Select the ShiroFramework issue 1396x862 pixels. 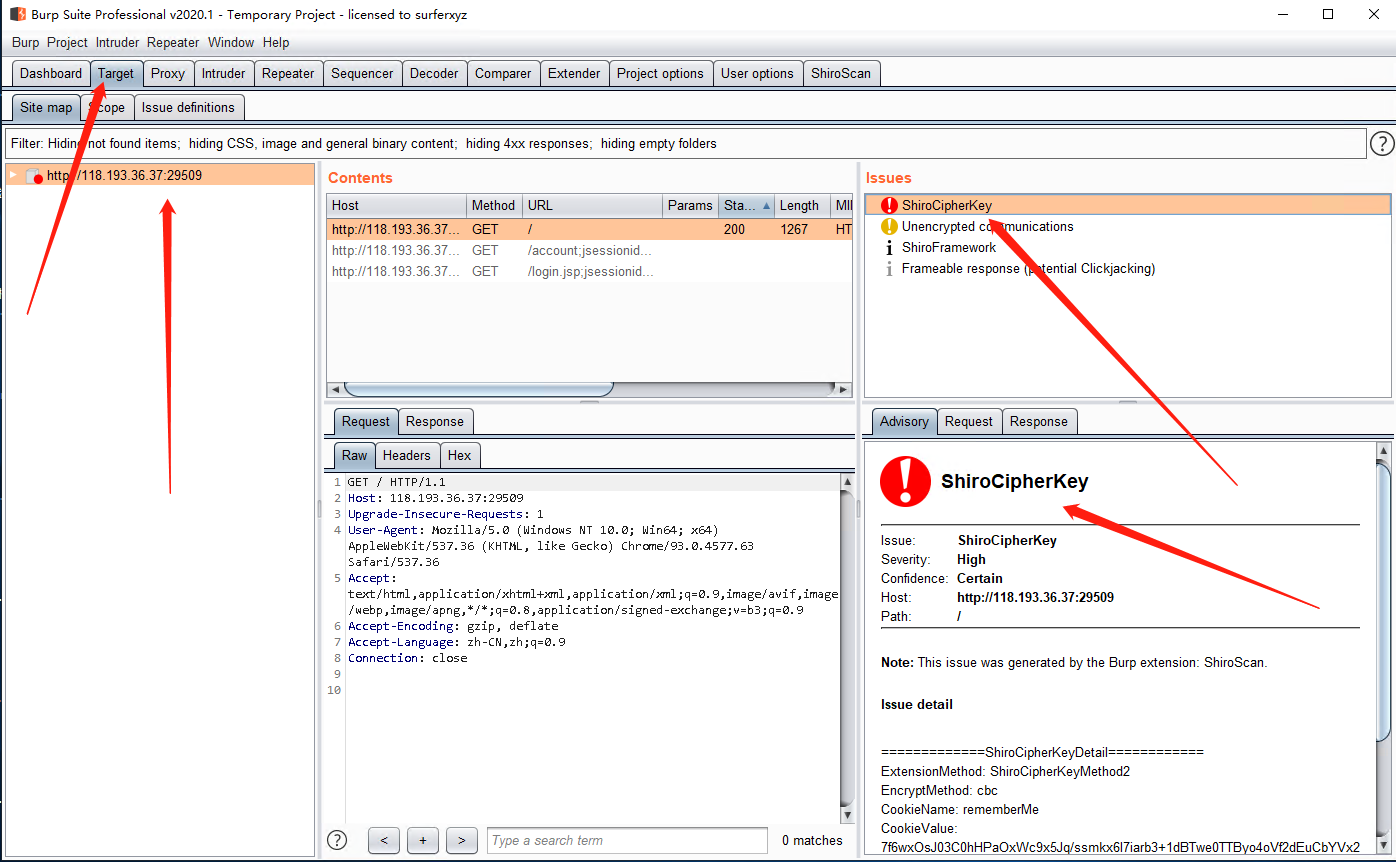pos(1128,247)
